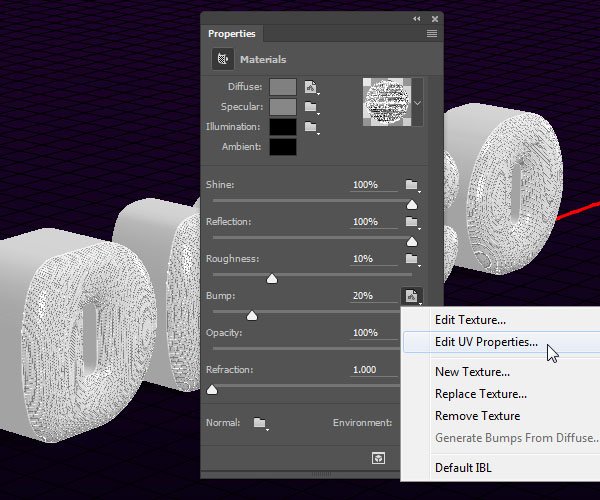Choose Replace Texture menu entry
600x500 pixels.
[x=481, y=394]
